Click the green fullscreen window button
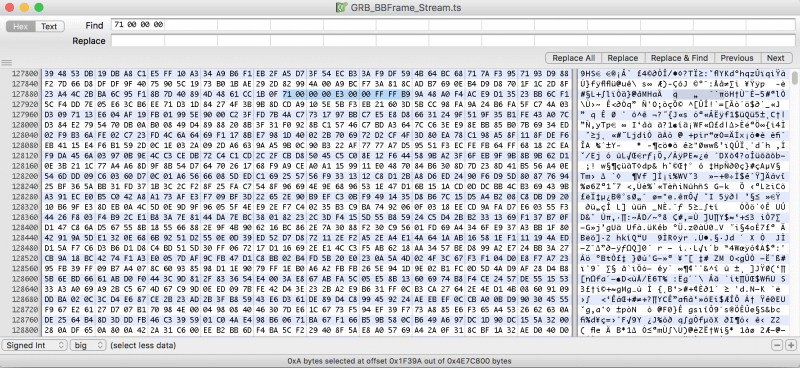This screenshot has width=800, height=368. click(39, 8)
